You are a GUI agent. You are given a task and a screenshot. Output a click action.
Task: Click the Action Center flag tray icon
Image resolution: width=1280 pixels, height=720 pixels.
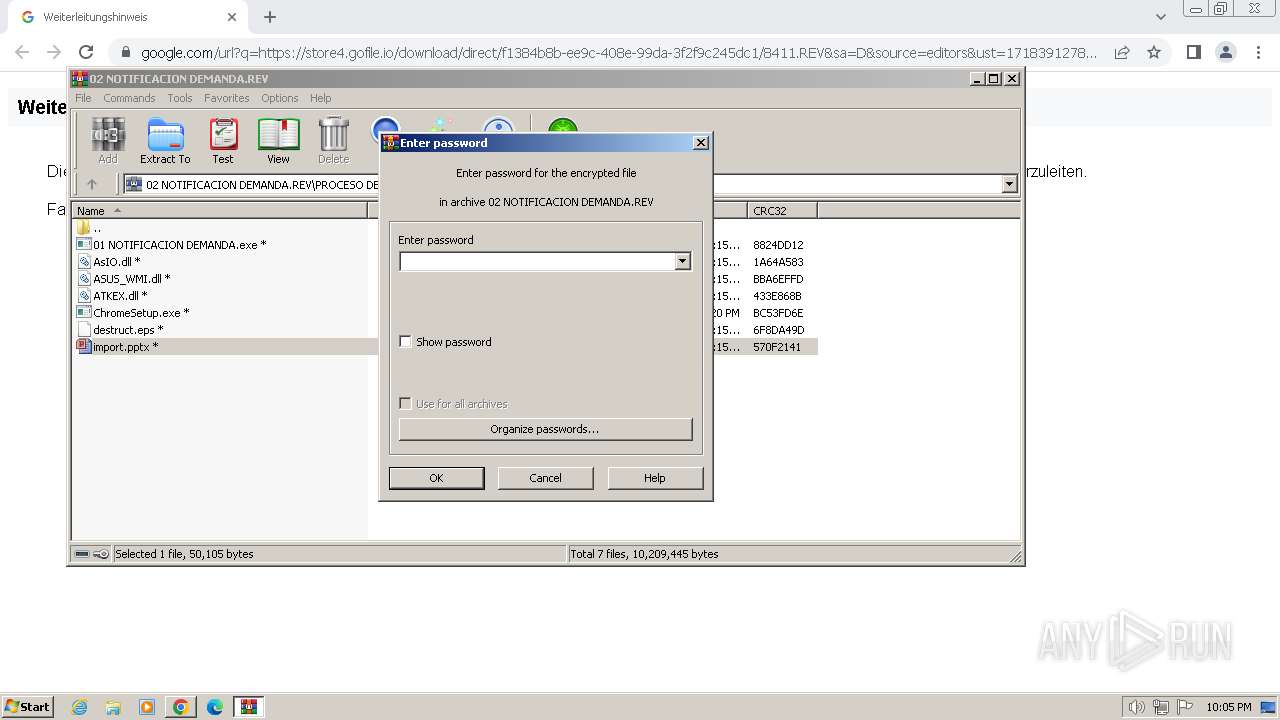point(1184,707)
